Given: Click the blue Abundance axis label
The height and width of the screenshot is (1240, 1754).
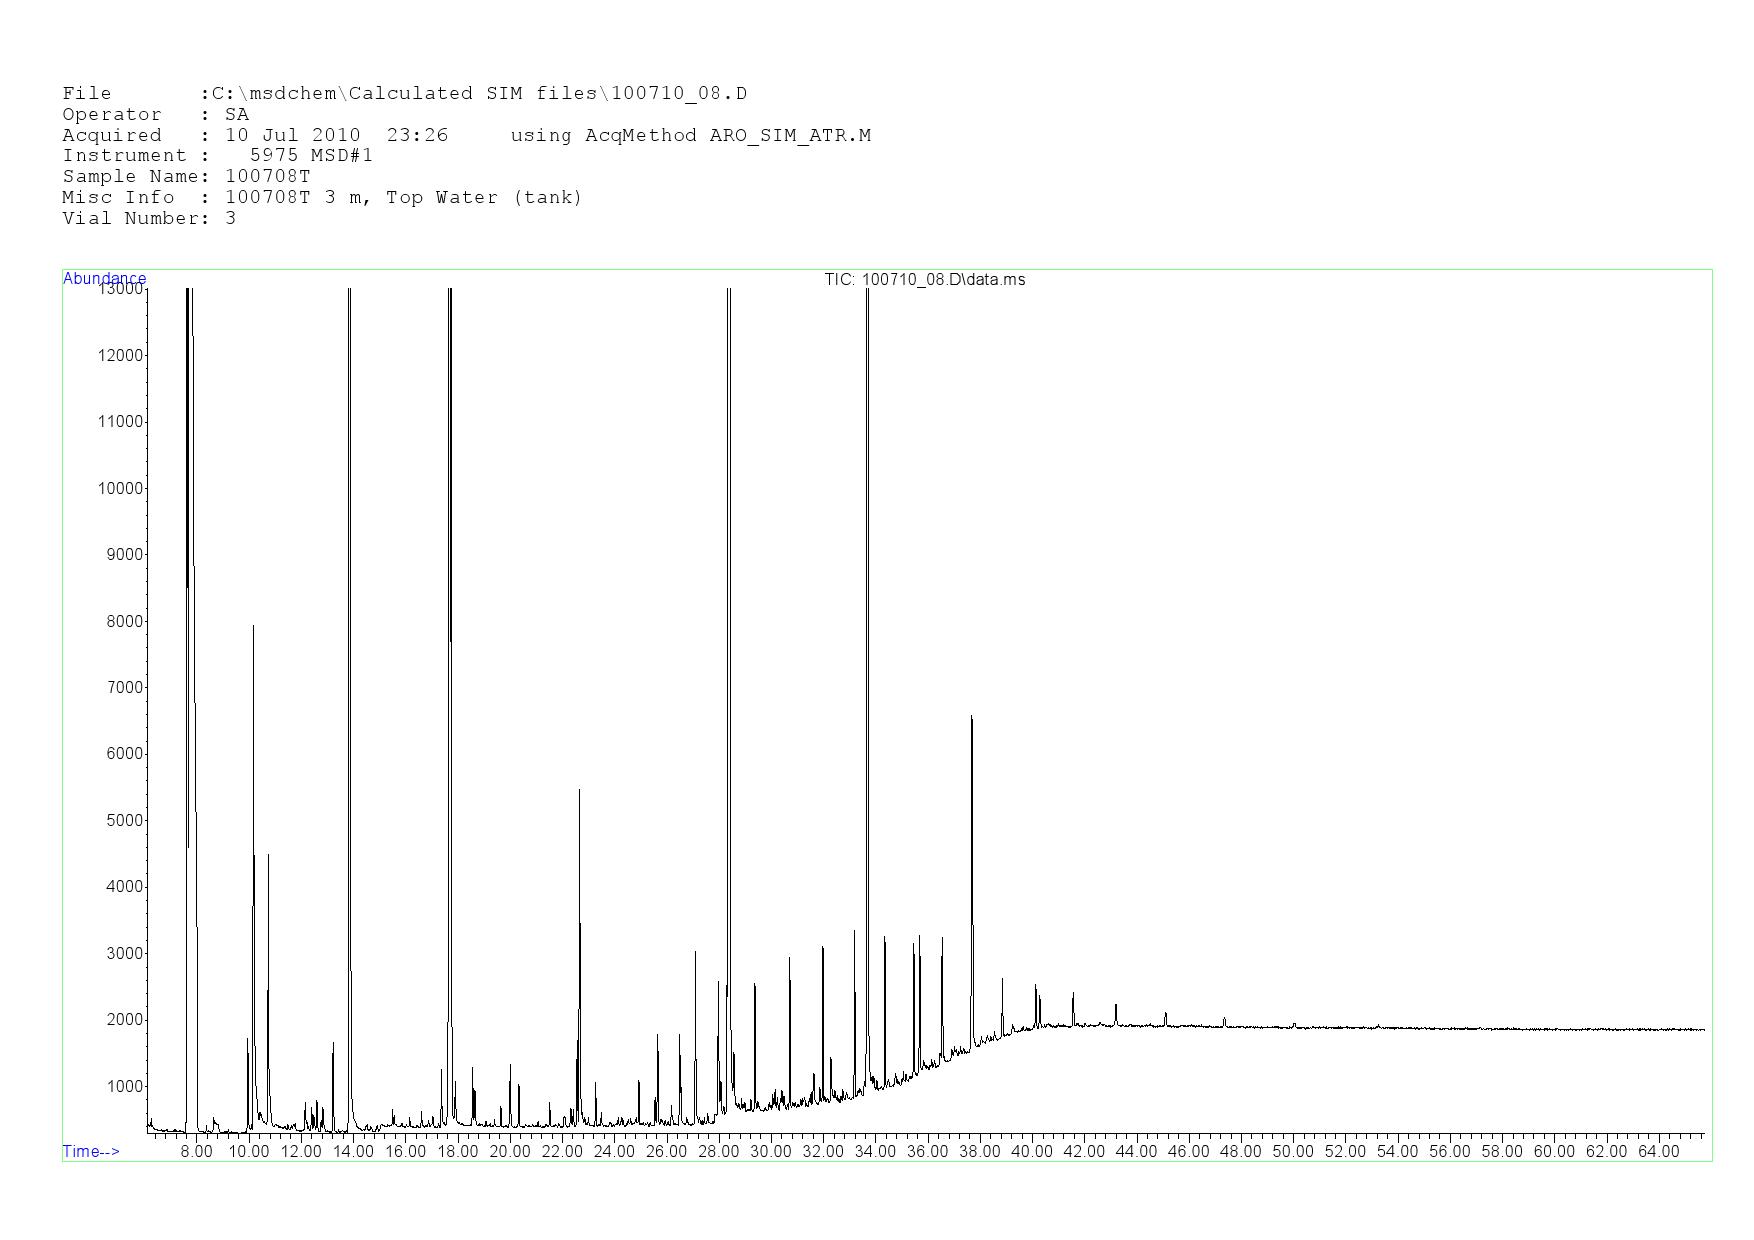Looking at the screenshot, I should coord(104,278).
